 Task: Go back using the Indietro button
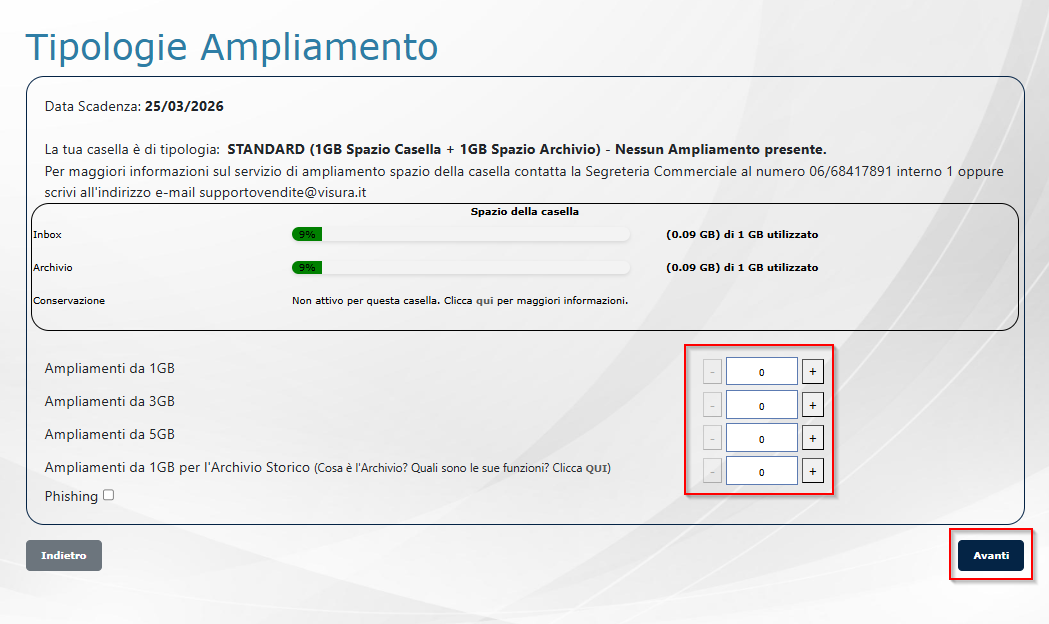64,556
